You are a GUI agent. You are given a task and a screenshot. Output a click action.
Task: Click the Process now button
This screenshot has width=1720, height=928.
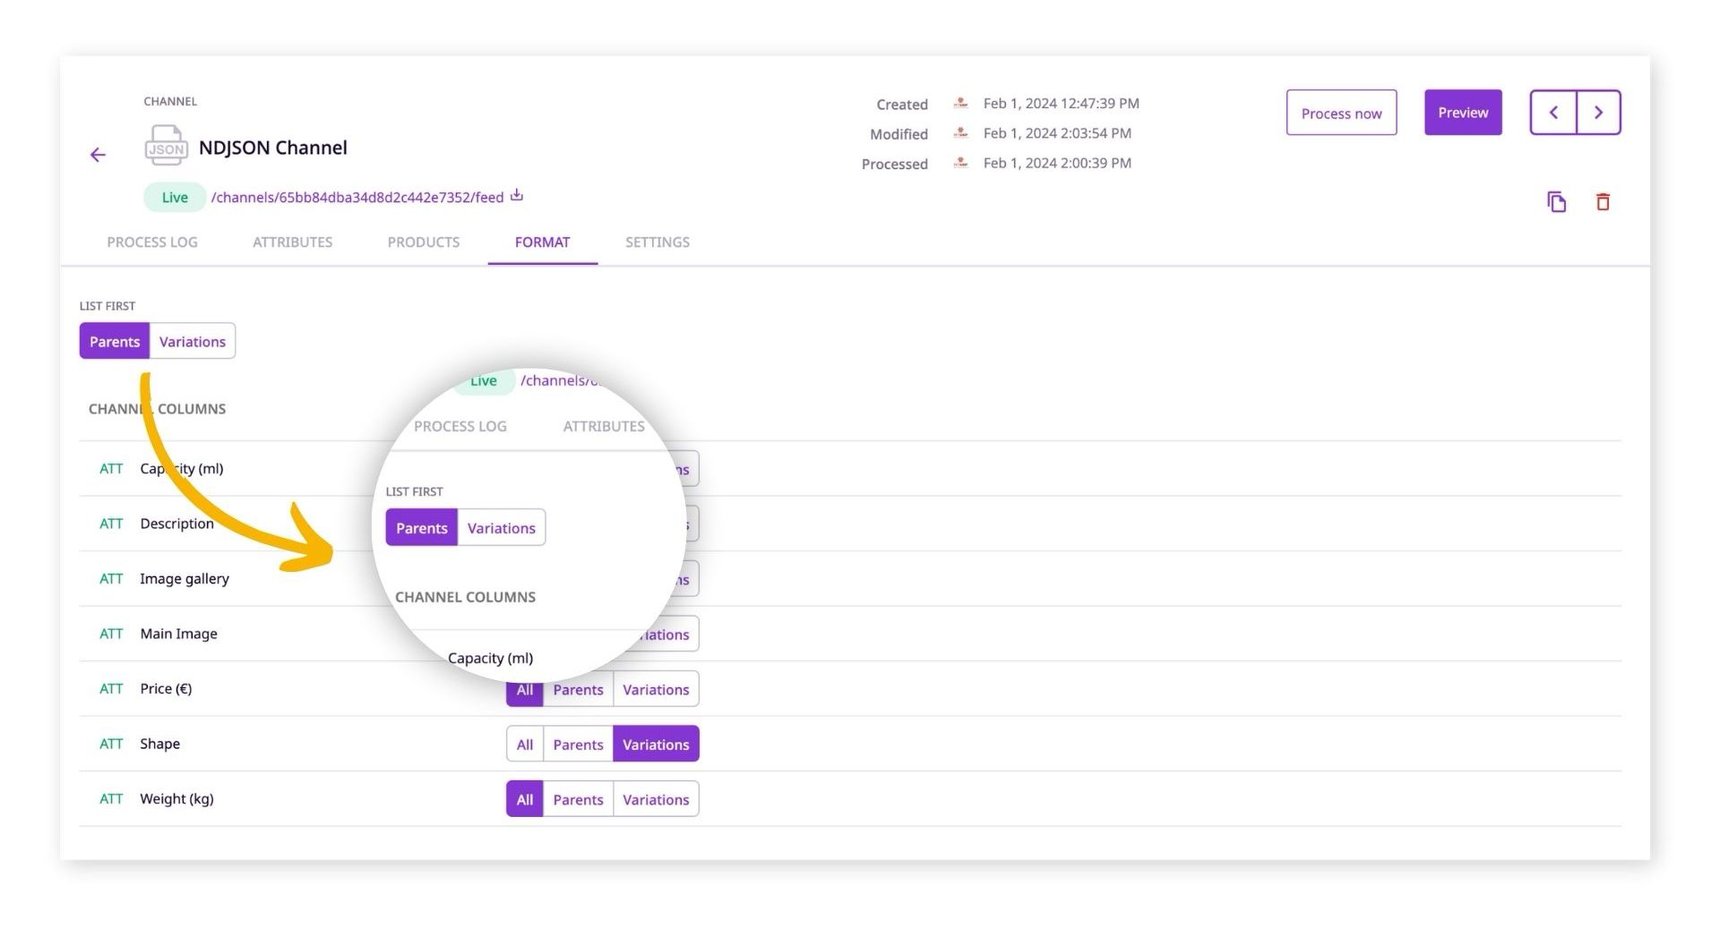[1341, 112]
